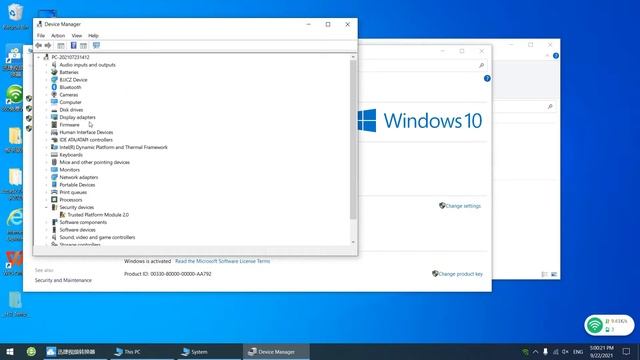Expand the Computer category arrow
This screenshot has height=360, width=640.
46,102
